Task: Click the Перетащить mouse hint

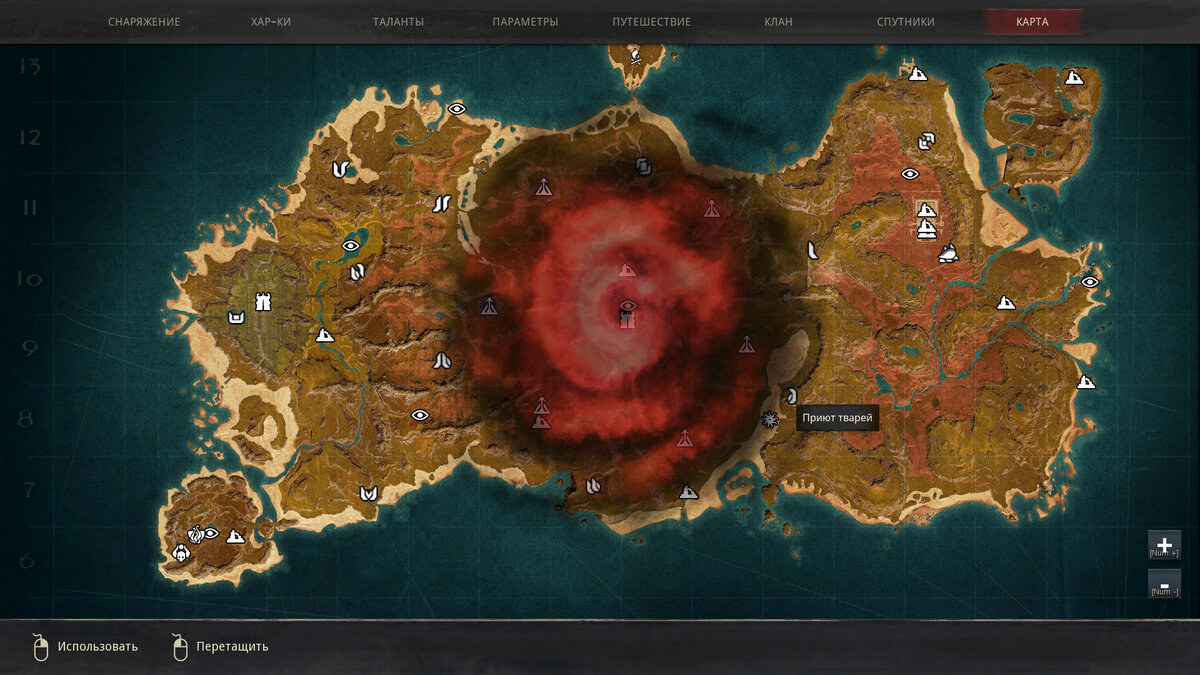Action: (220, 647)
